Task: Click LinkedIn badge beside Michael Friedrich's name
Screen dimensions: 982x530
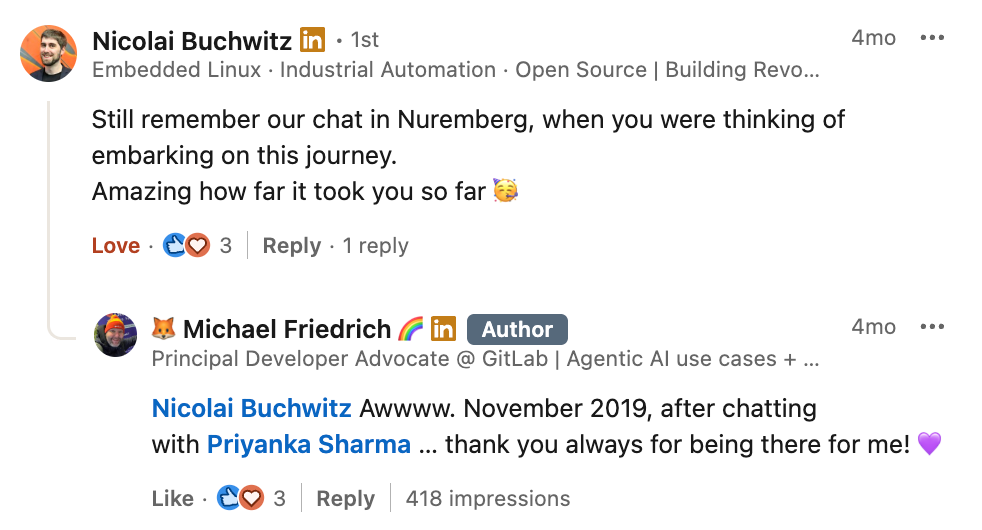Action: 443,328
